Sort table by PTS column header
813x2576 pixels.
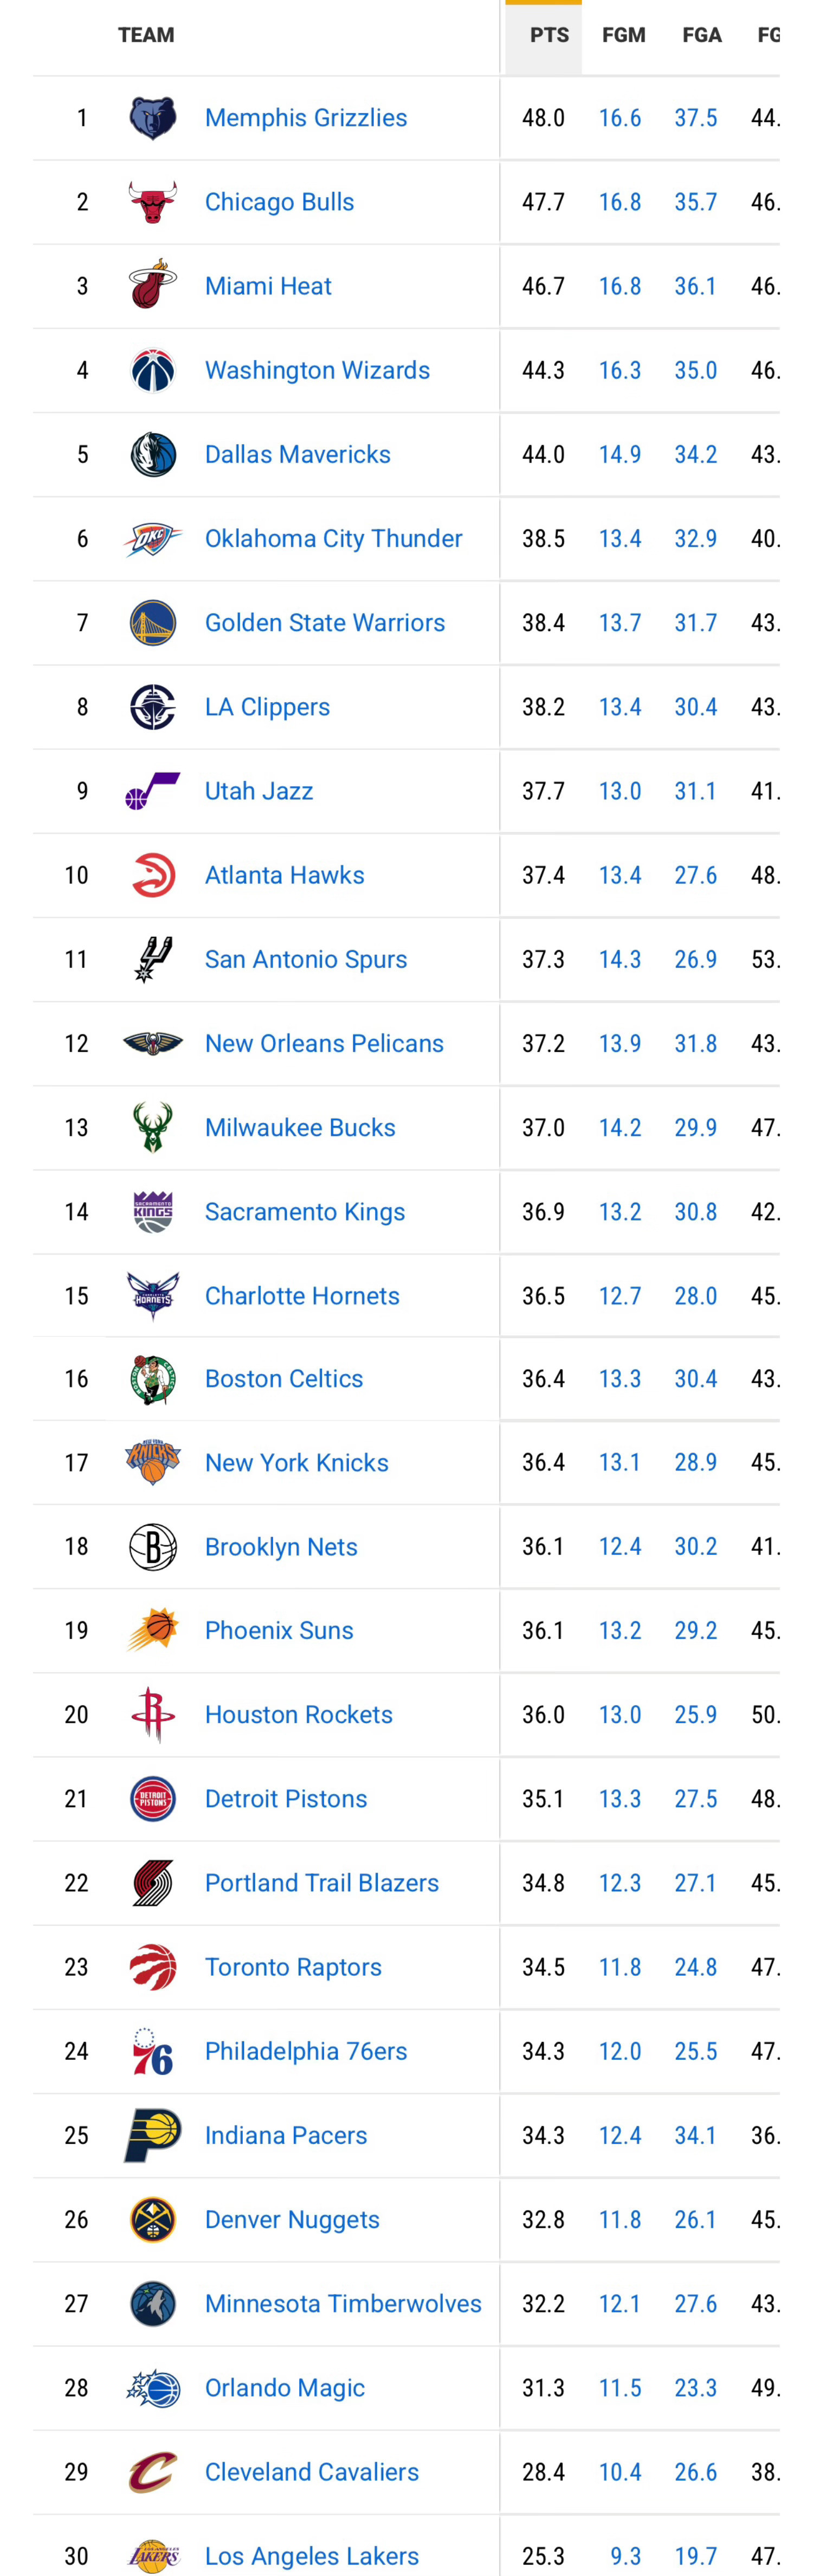tap(548, 36)
